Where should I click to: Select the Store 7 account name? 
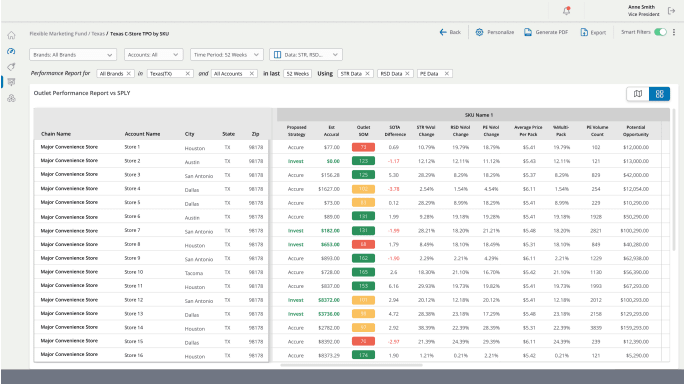click(132, 230)
